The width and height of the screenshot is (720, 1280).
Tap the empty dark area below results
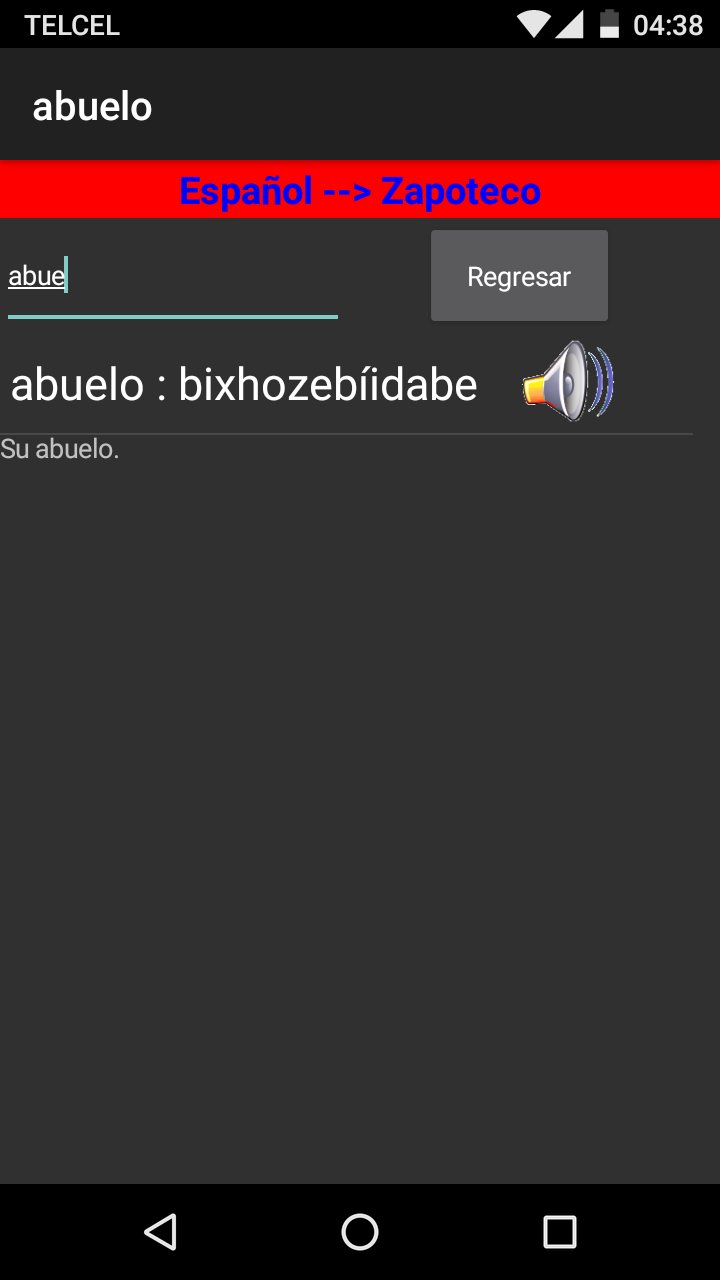pyautogui.click(x=360, y=820)
